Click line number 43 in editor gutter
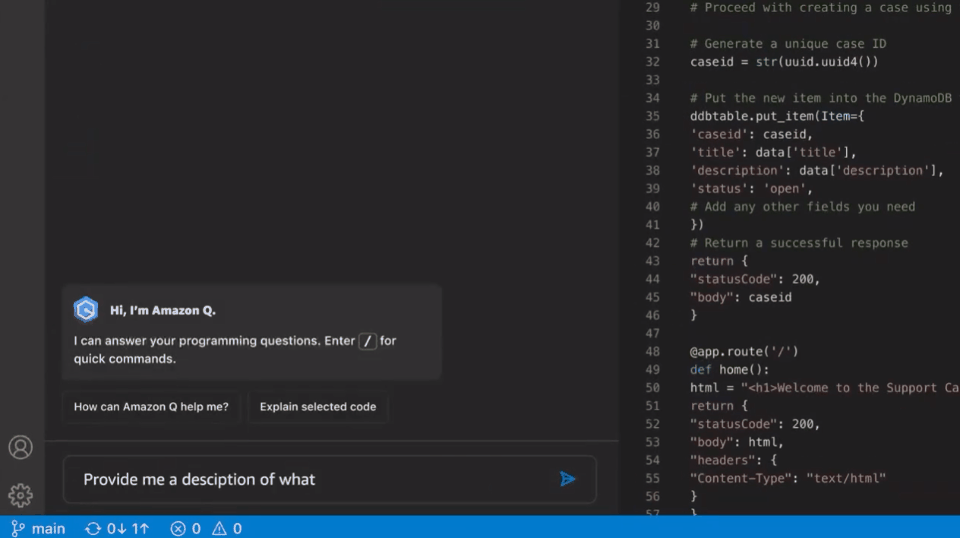 click(653, 261)
